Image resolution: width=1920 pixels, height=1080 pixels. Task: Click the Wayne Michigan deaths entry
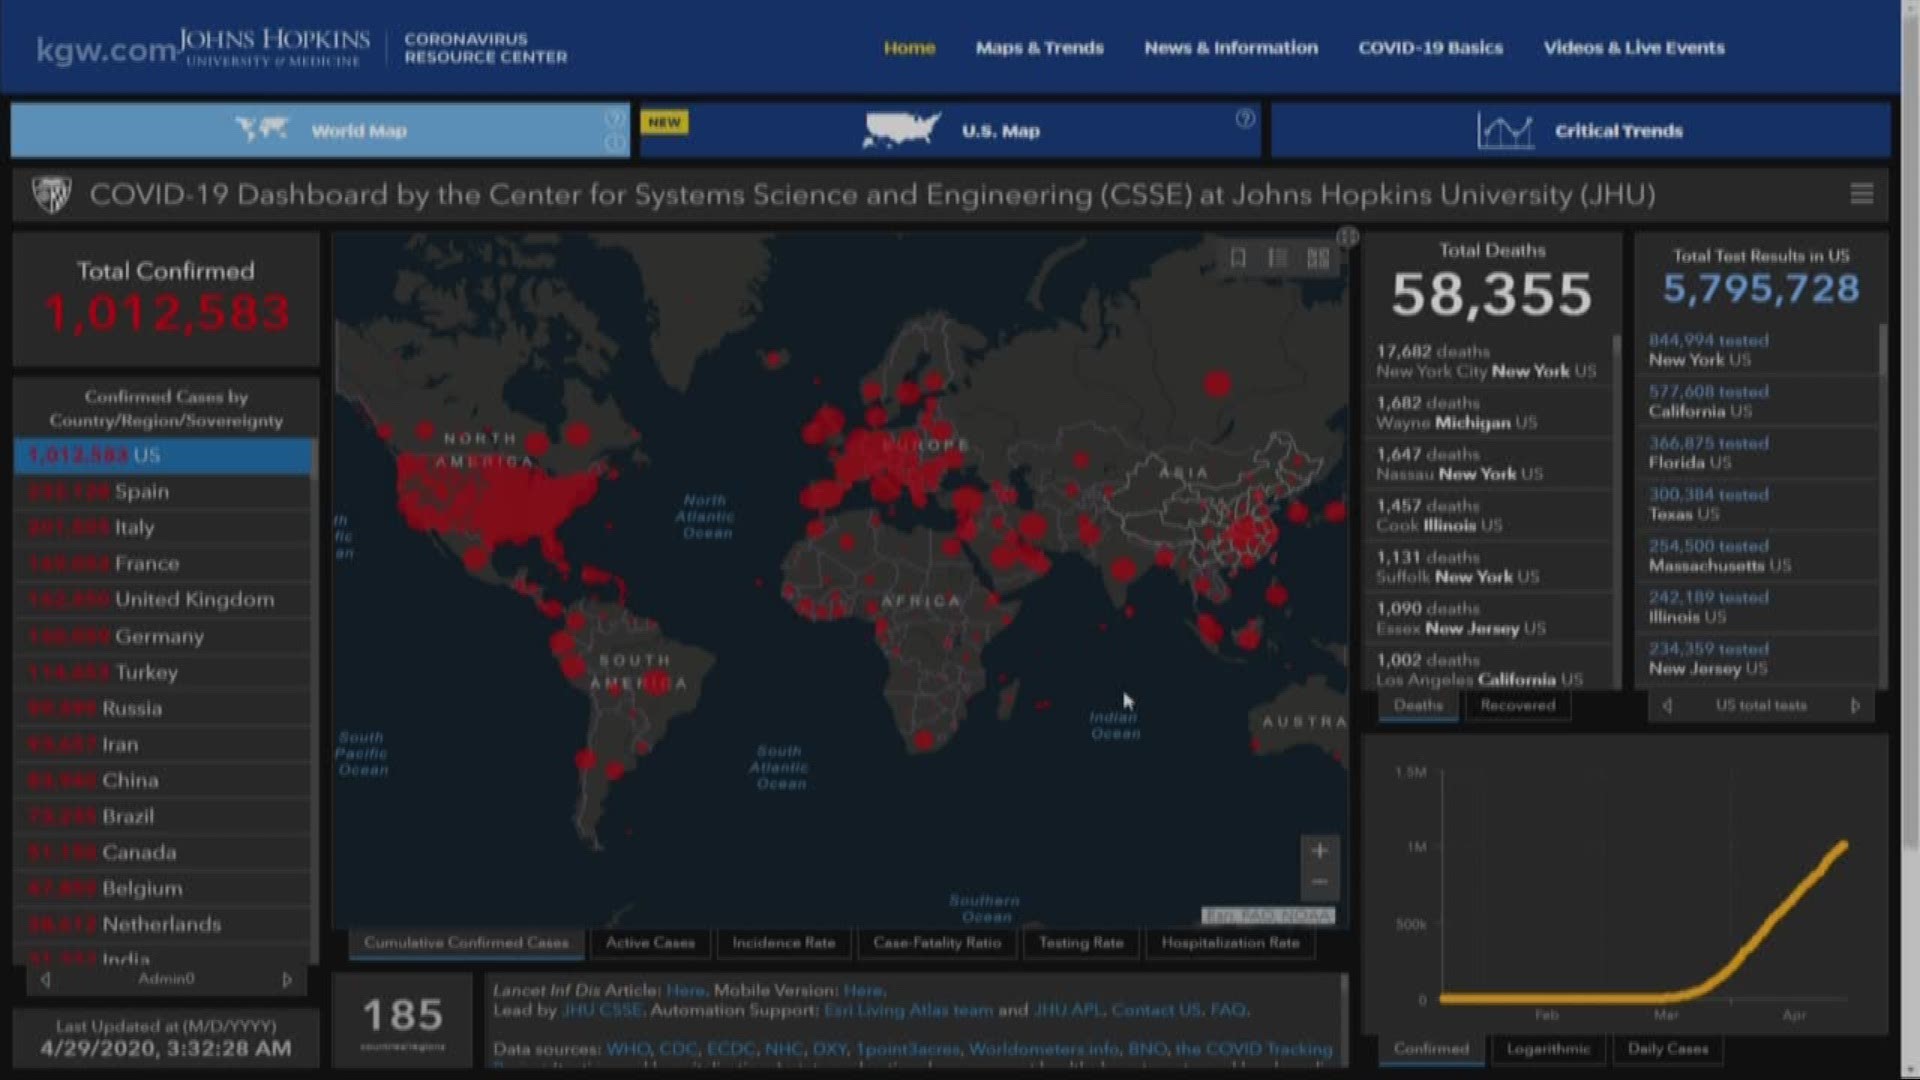tap(1488, 413)
